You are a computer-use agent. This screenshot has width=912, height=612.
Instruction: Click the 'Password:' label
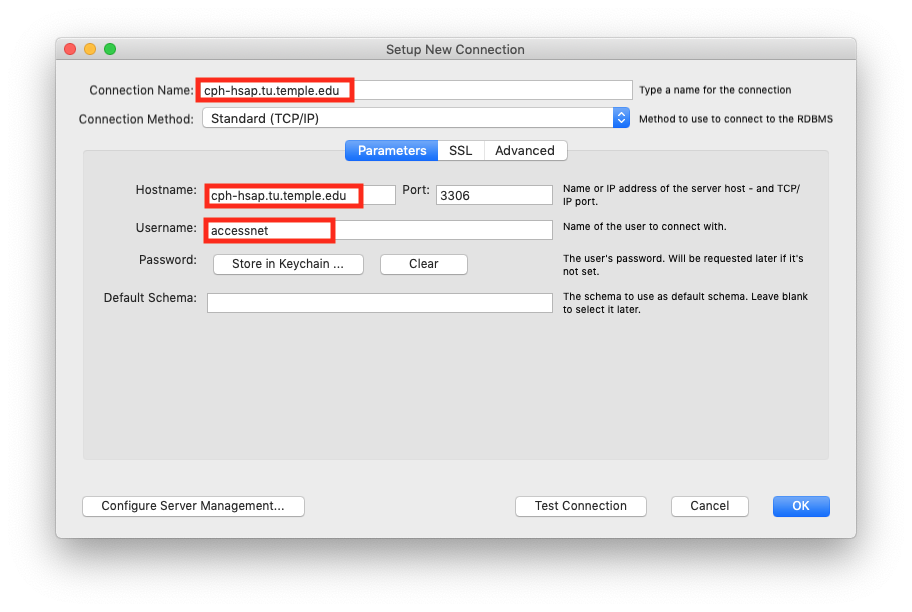[x=168, y=260]
